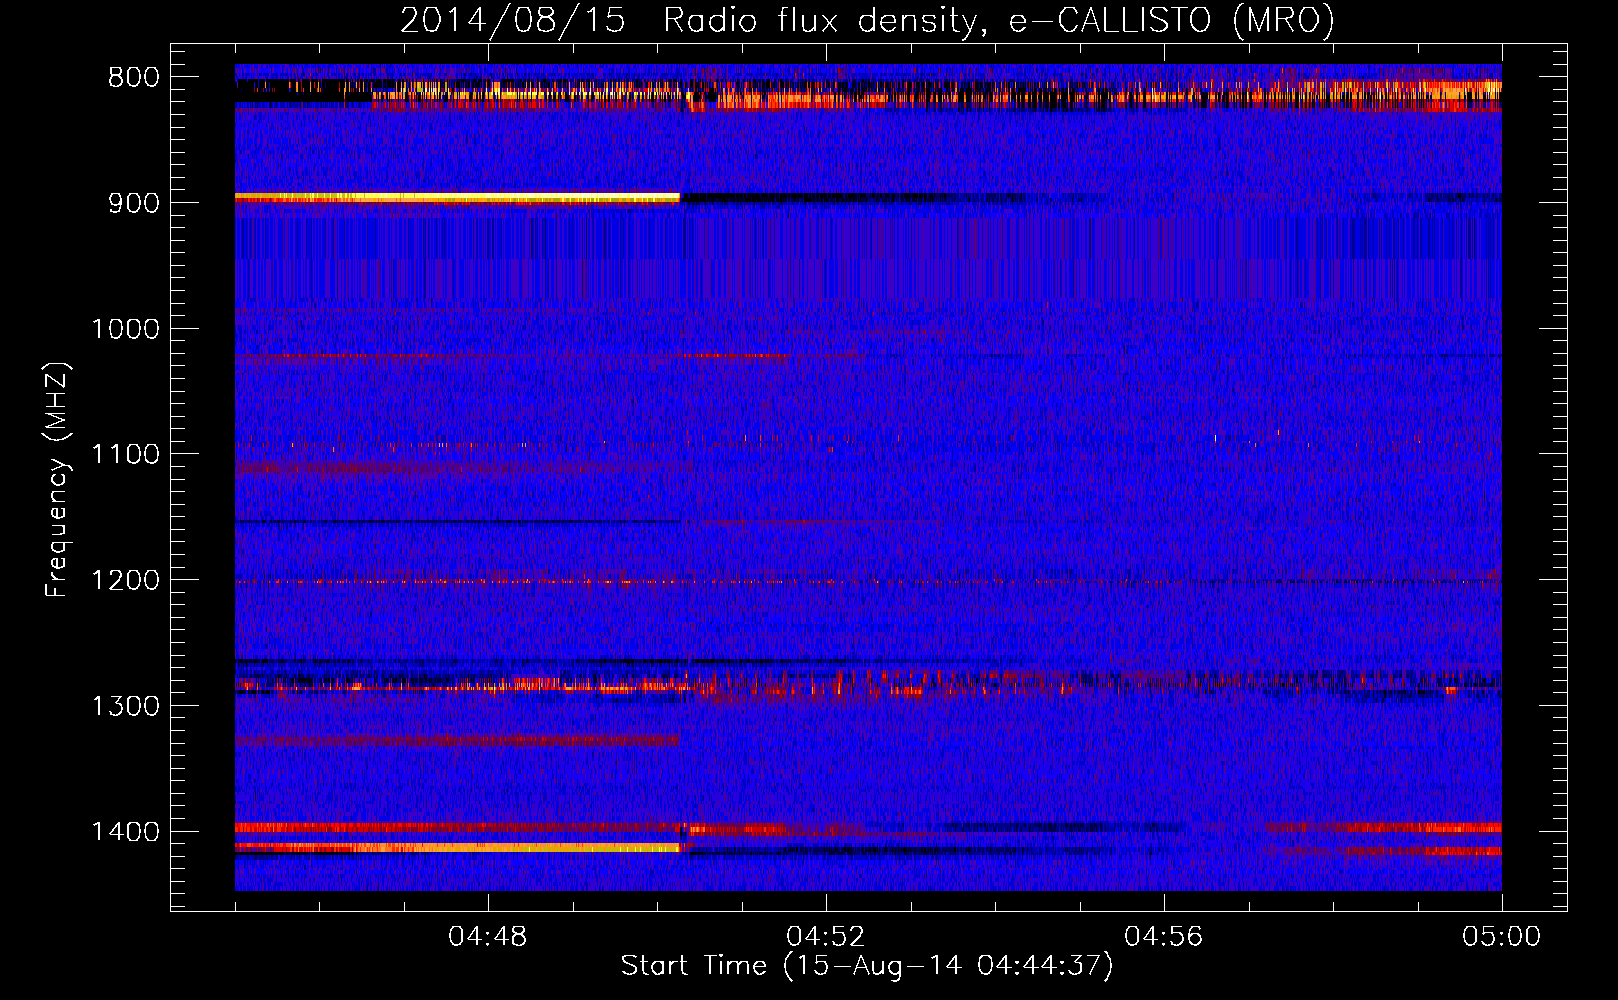Click the 'Frequency (MHZ)' axis label
Viewport: 1618px width, 1000px height.
coord(57,480)
